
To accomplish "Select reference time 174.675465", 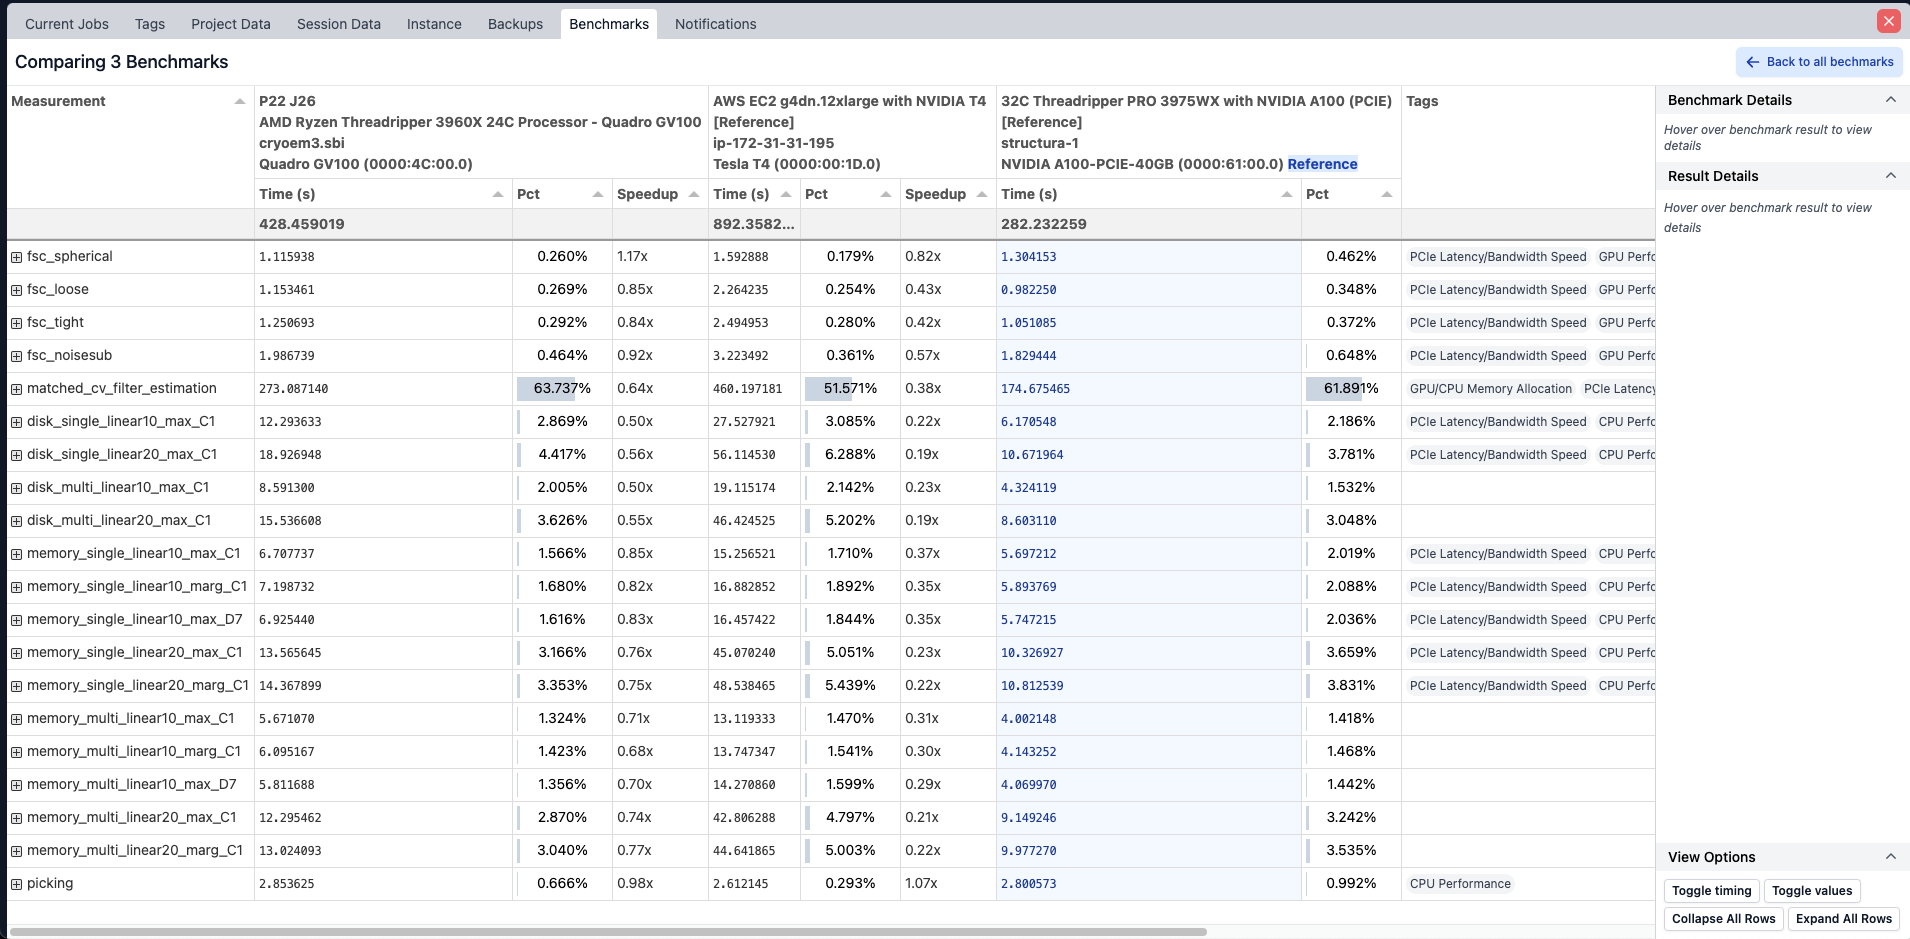I will (1035, 389).
